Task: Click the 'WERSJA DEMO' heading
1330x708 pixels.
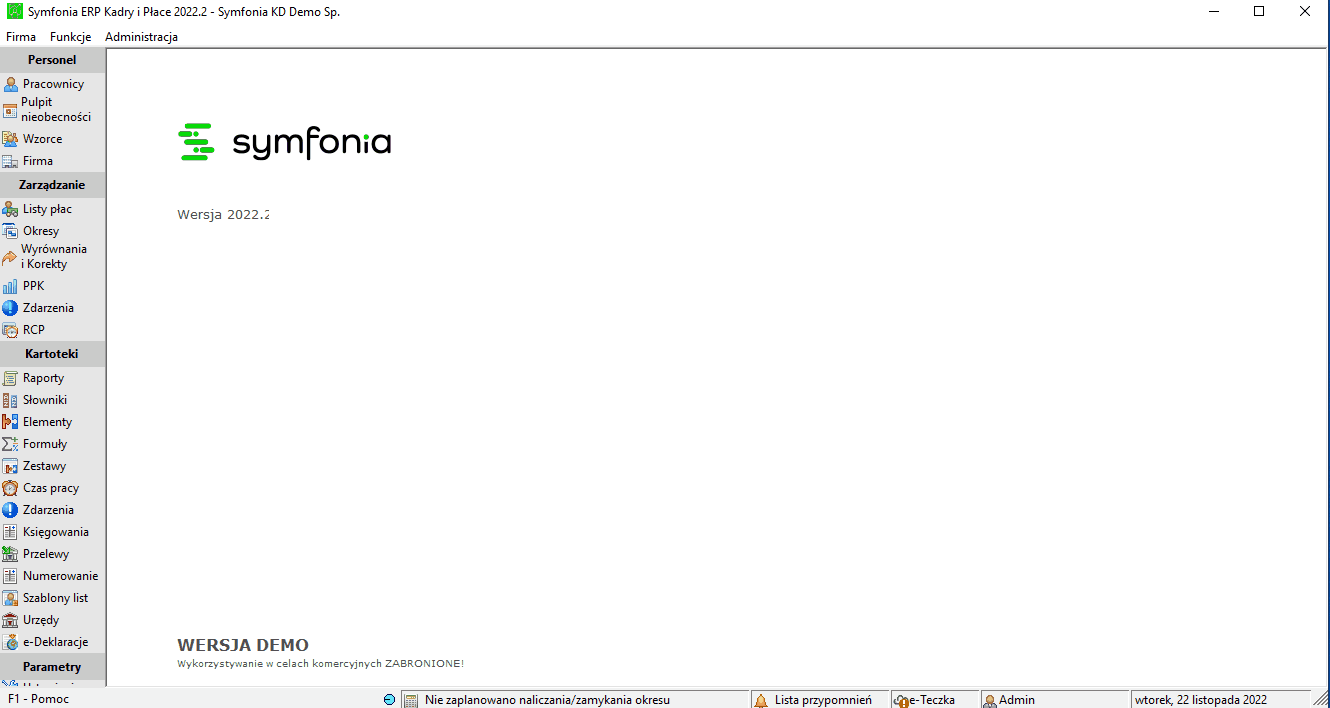Action: (243, 646)
